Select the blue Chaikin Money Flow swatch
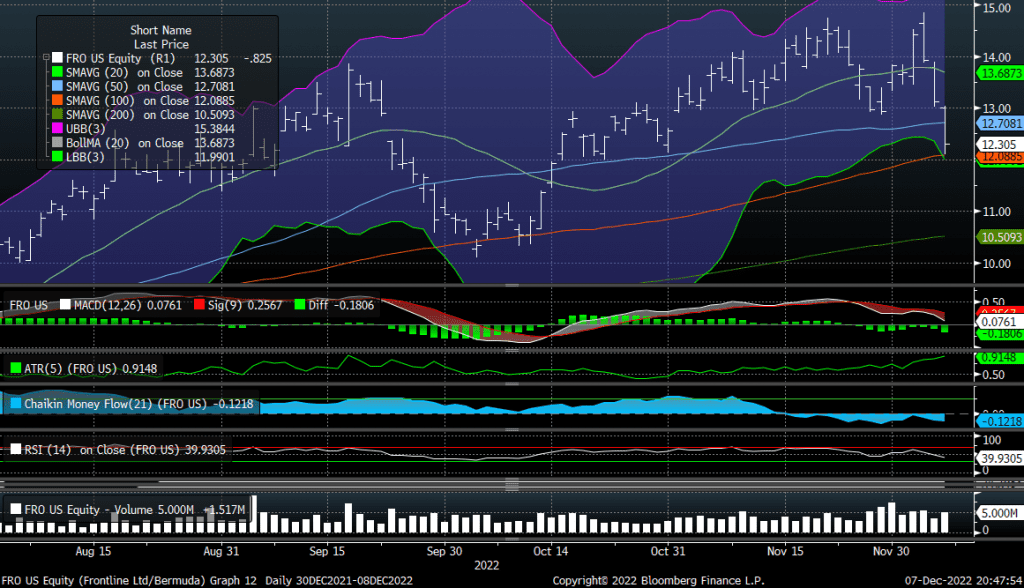Image resolution: width=1024 pixels, height=588 pixels. click(x=16, y=404)
